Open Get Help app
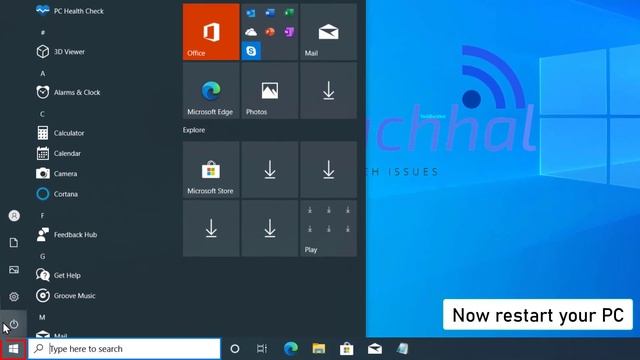Screen dimensions: 640x360 [x=58, y=276]
